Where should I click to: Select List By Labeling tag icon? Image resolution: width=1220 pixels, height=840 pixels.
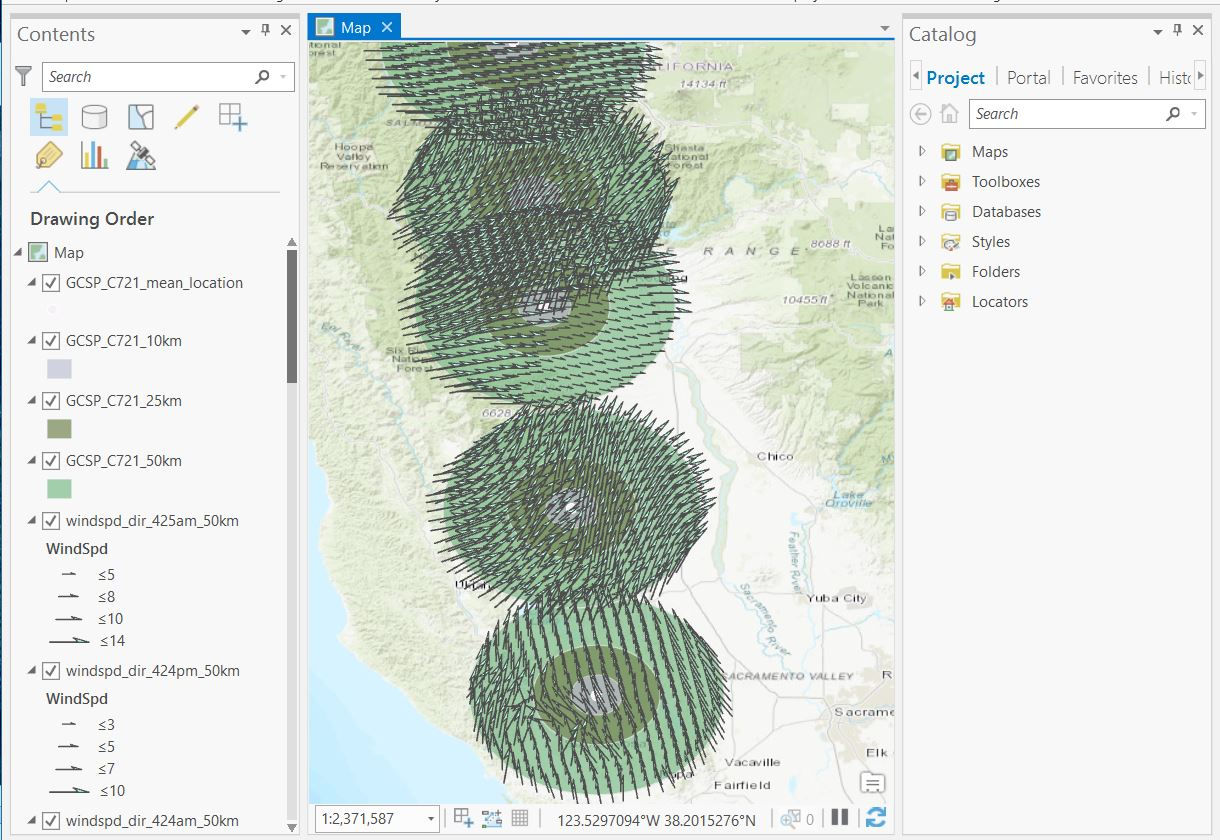48,156
